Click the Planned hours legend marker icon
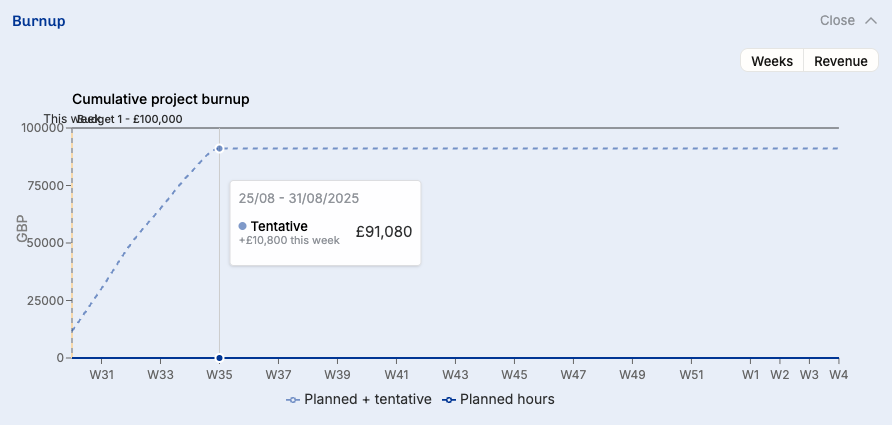Image resolution: width=892 pixels, height=425 pixels. [x=449, y=400]
